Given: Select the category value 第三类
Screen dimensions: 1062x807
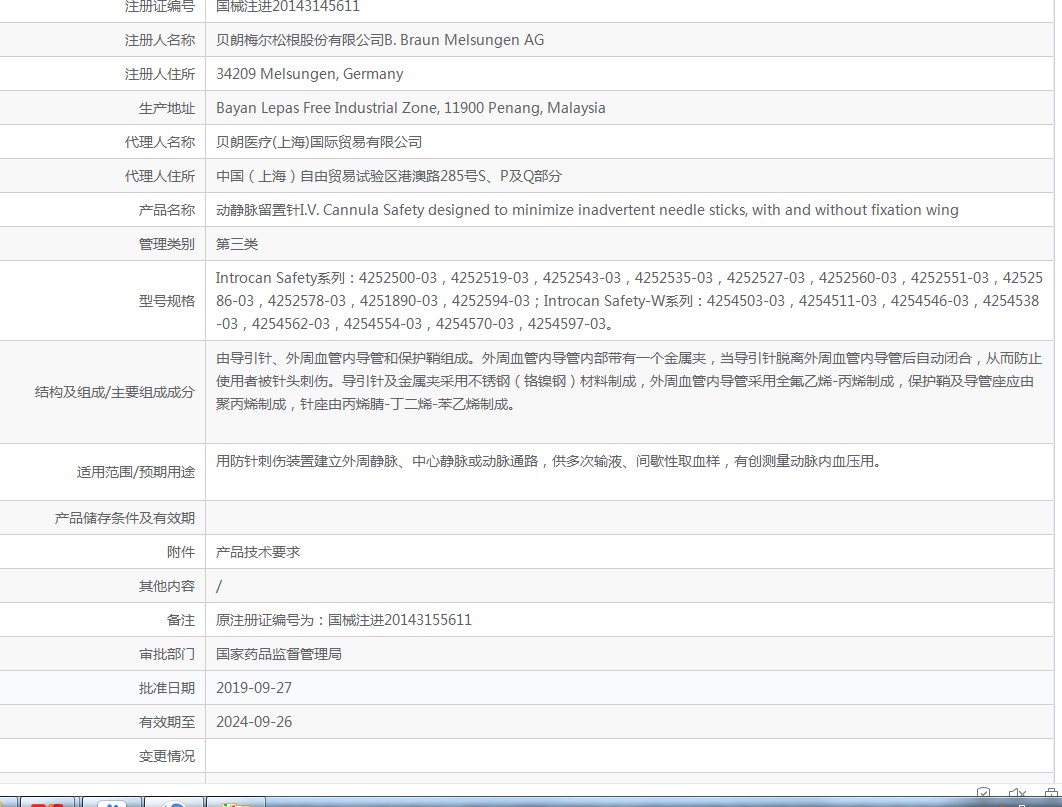Looking at the screenshot, I should 236,244.
